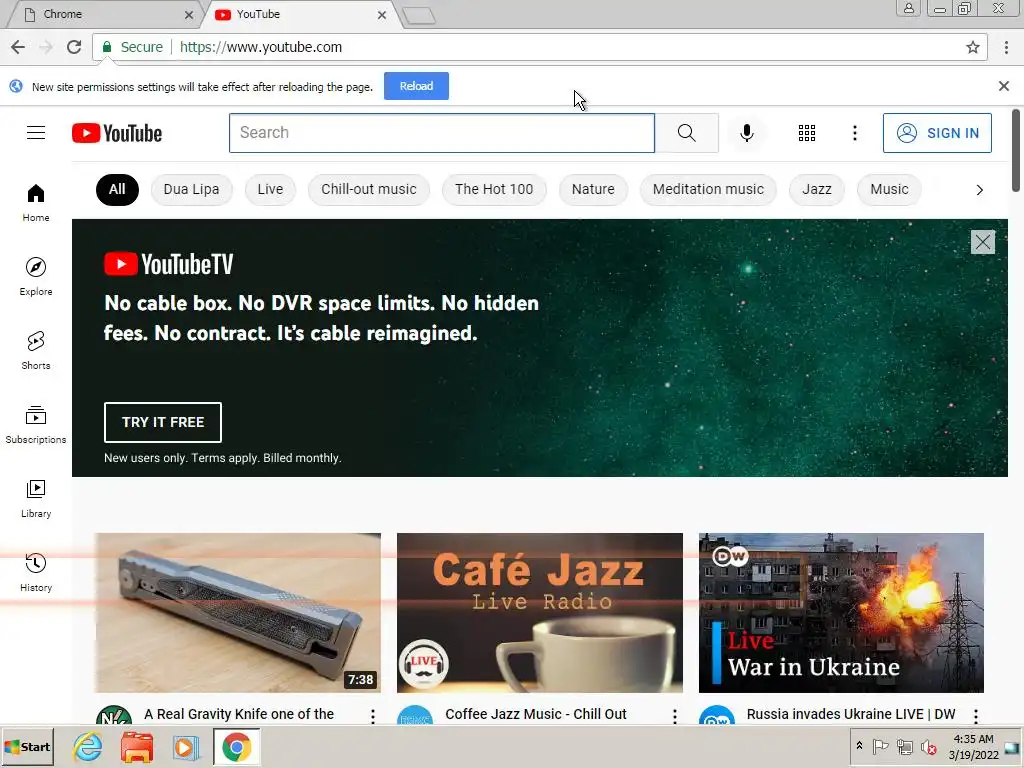
Task: Close the Chrome tab
Action: (189, 14)
